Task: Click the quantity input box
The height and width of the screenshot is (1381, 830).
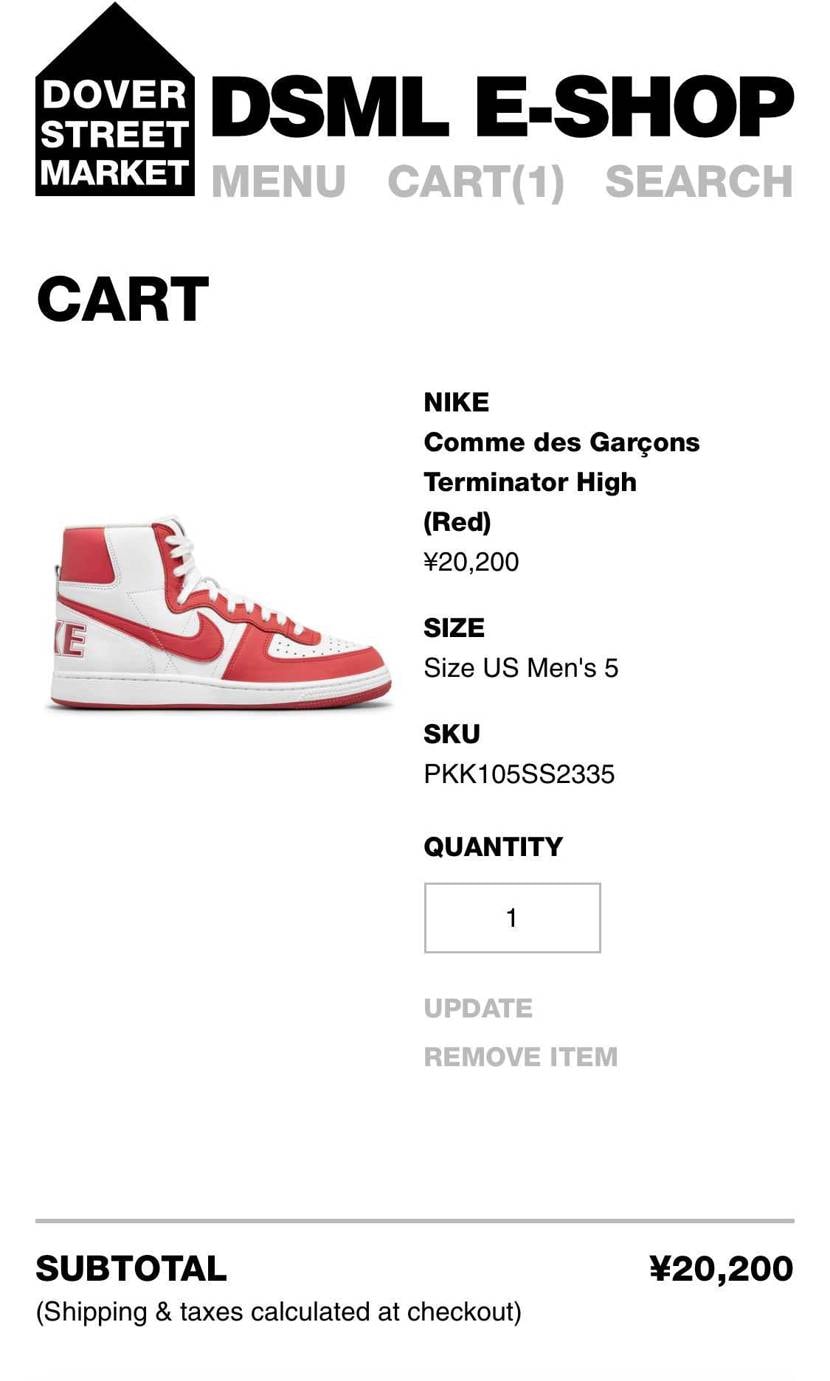Action: (512, 918)
